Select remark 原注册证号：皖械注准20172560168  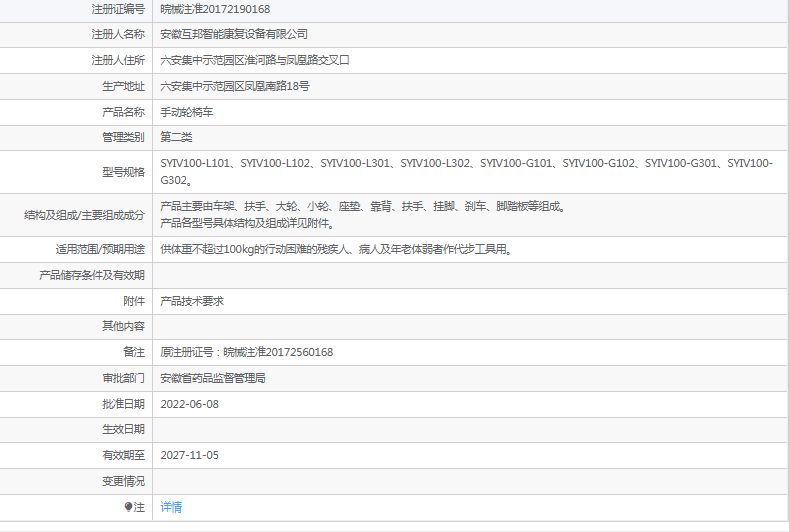click(x=247, y=352)
